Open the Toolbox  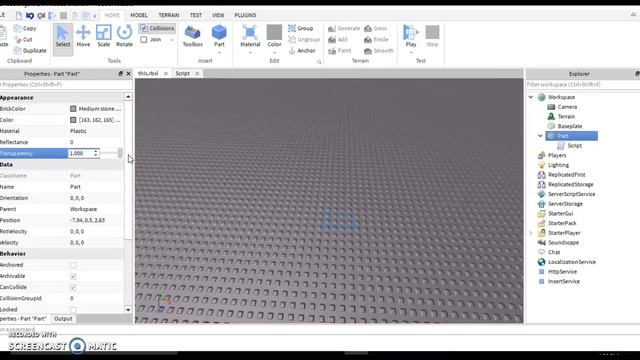193,37
